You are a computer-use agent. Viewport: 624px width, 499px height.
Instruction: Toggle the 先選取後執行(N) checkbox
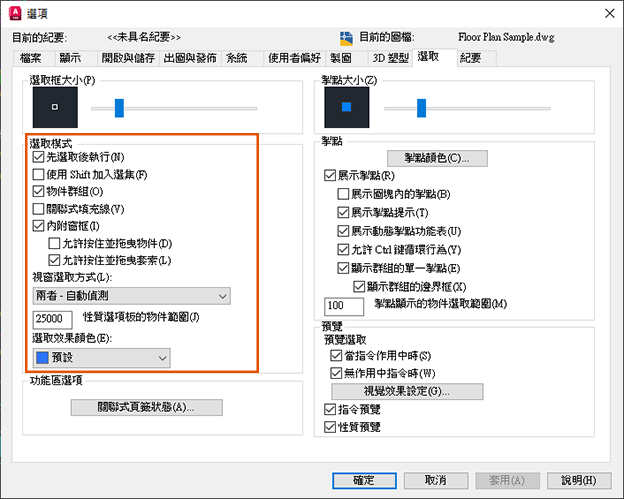pyautogui.click(x=38, y=157)
